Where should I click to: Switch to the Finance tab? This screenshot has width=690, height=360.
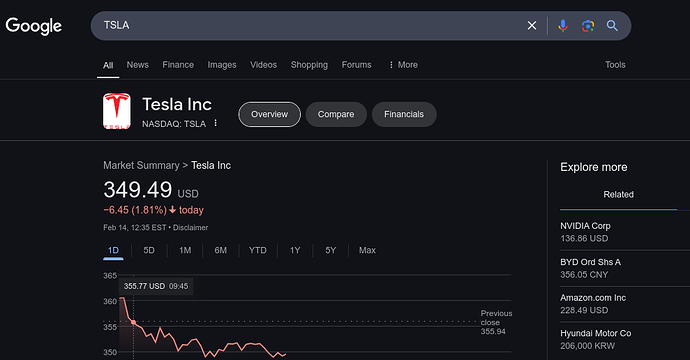pyautogui.click(x=178, y=65)
